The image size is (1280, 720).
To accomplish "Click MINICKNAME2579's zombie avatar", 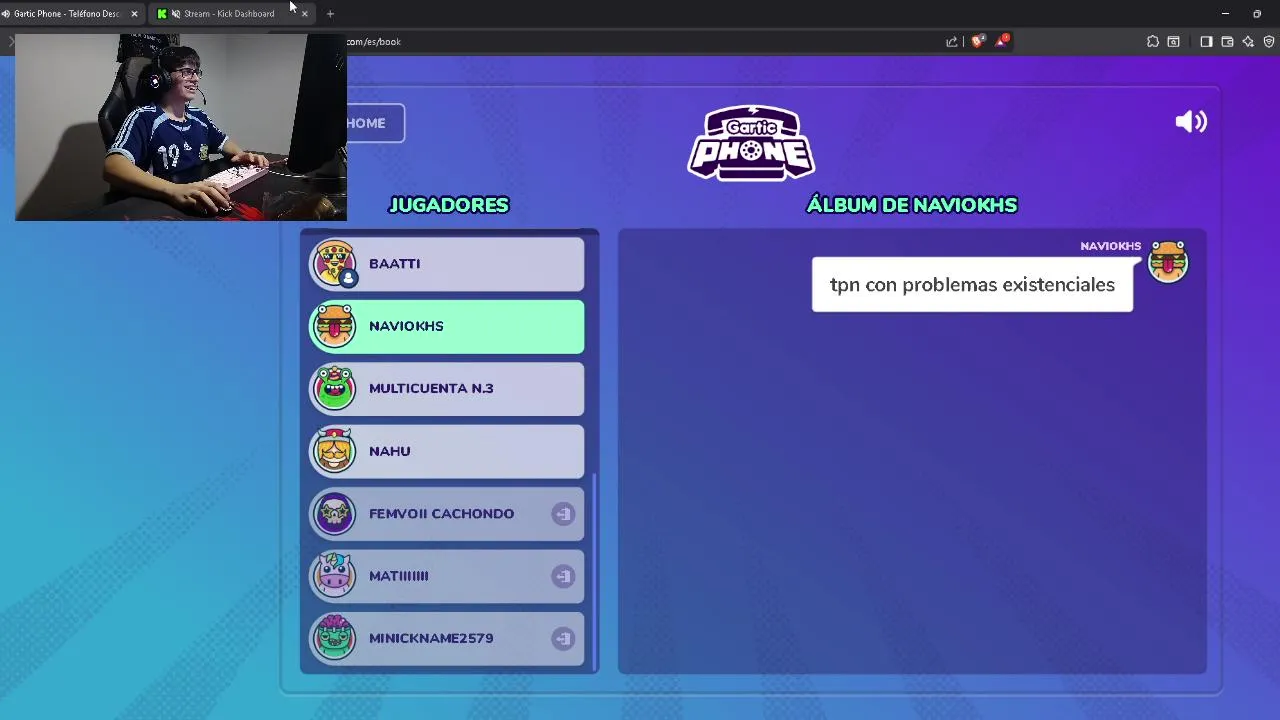I will tap(334, 638).
